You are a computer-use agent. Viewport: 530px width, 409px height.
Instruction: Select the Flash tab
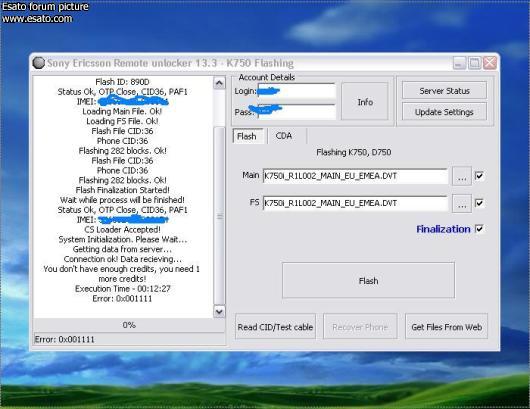click(247, 136)
